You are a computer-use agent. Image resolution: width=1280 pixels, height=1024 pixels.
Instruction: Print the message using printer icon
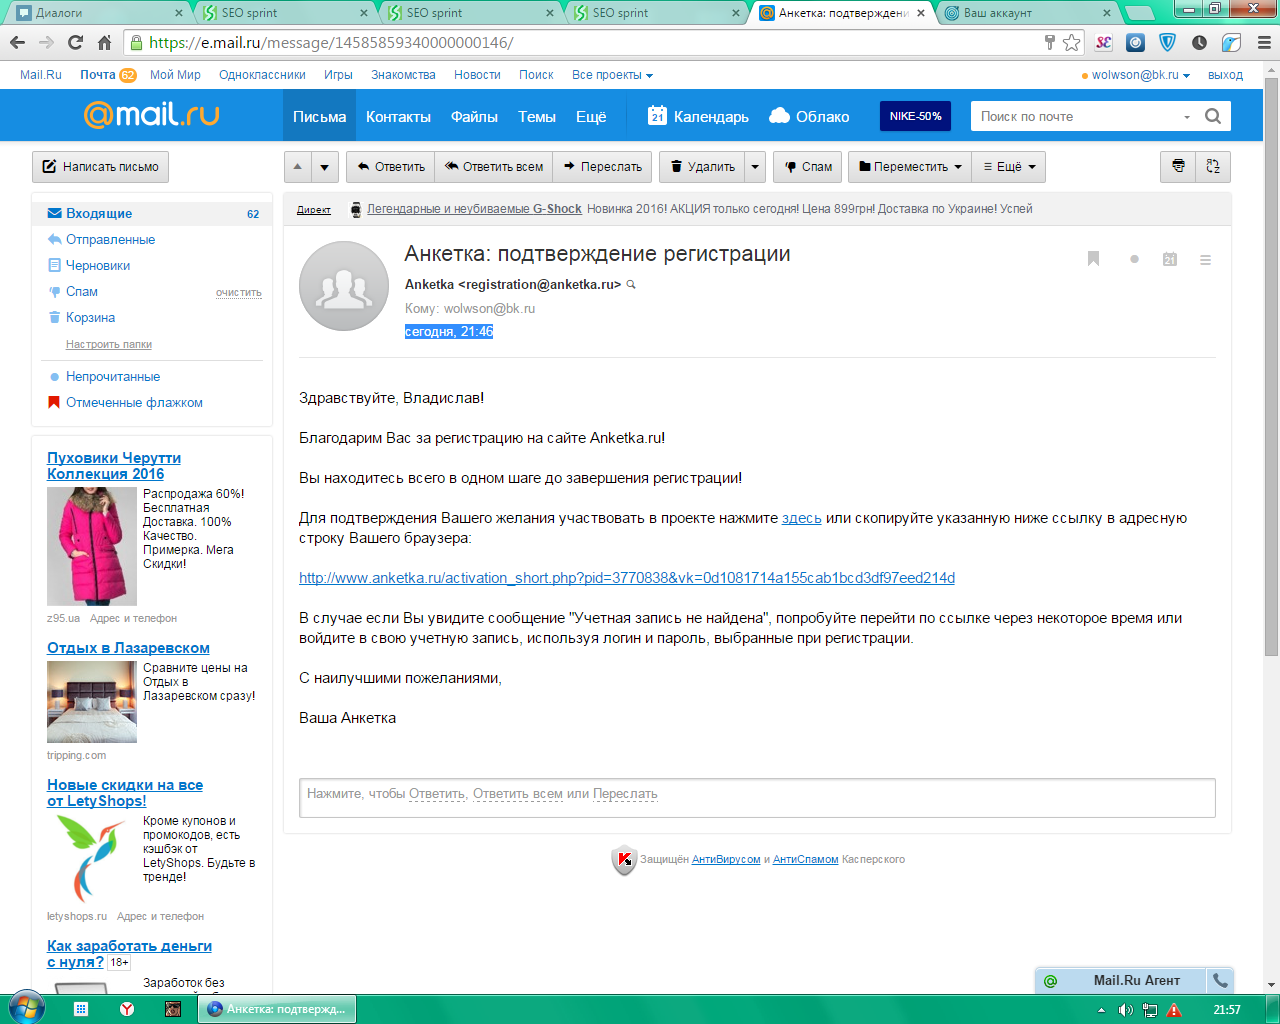pyautogui.click(x=1178, y=166)
